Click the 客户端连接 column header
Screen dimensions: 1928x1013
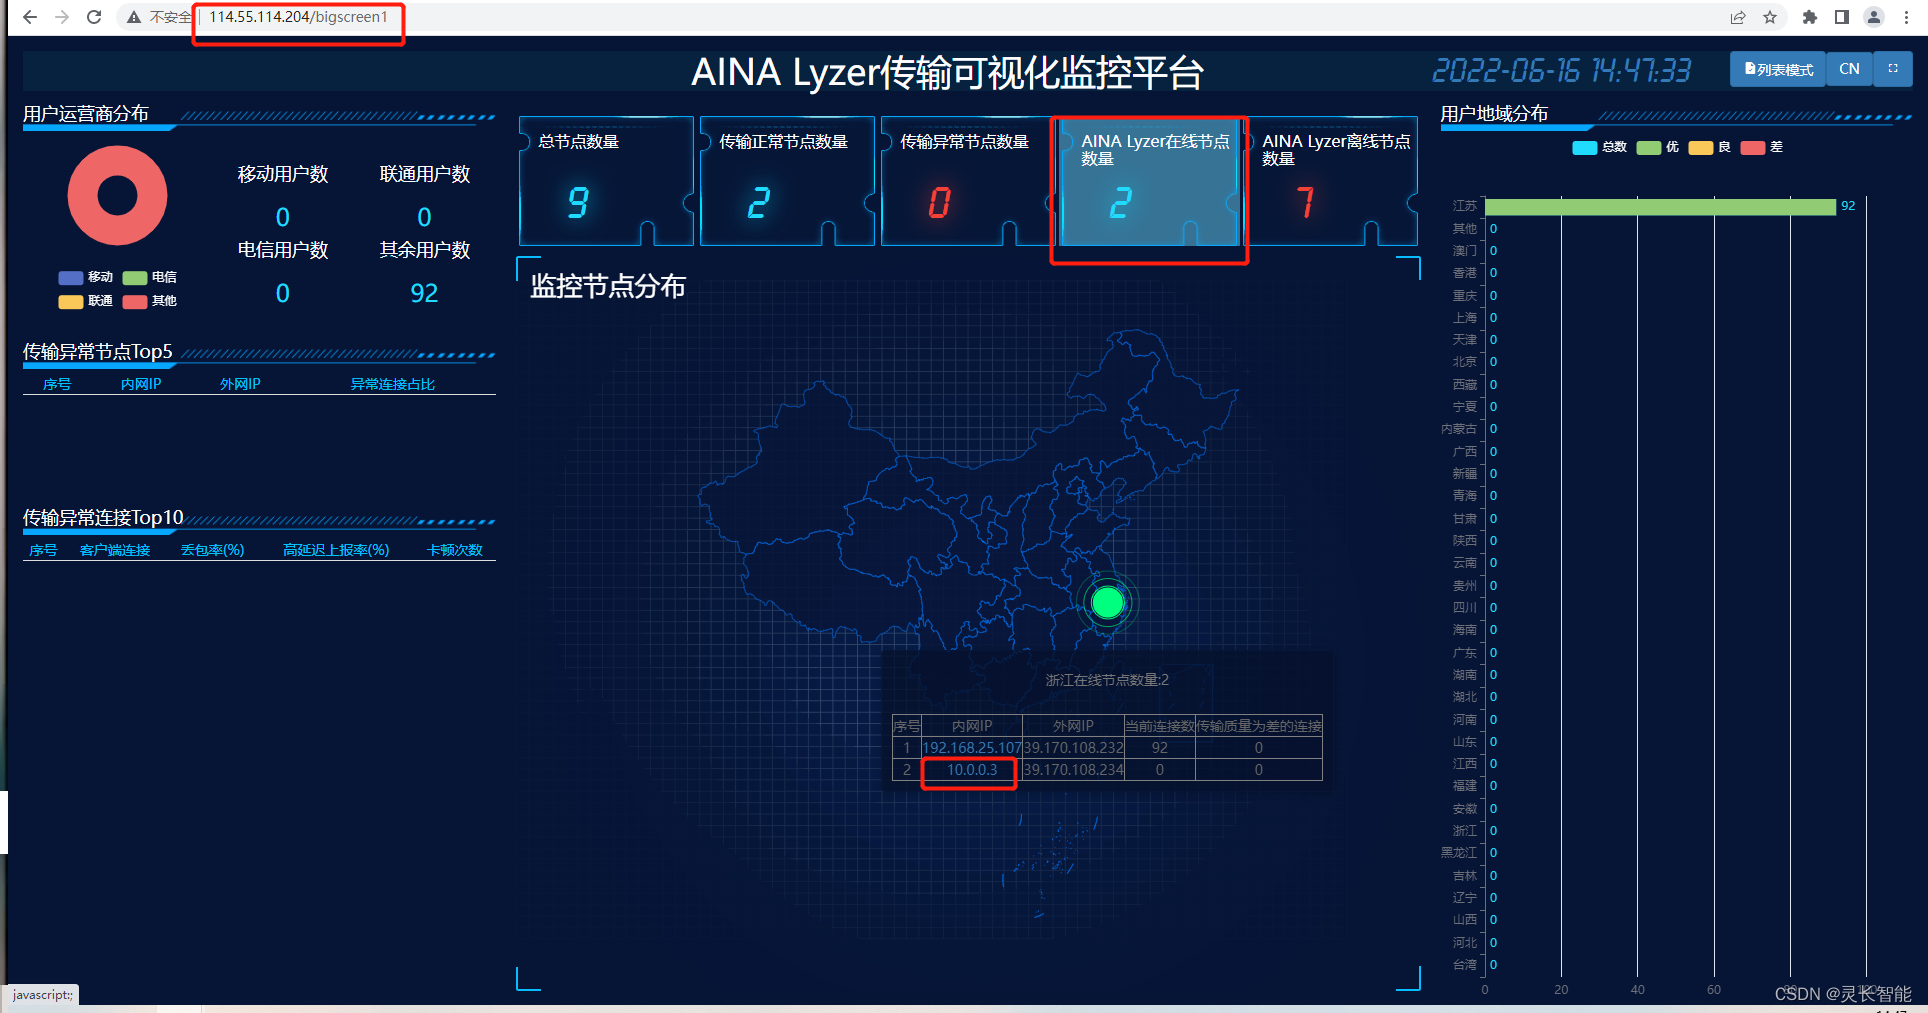click(115, 550)
